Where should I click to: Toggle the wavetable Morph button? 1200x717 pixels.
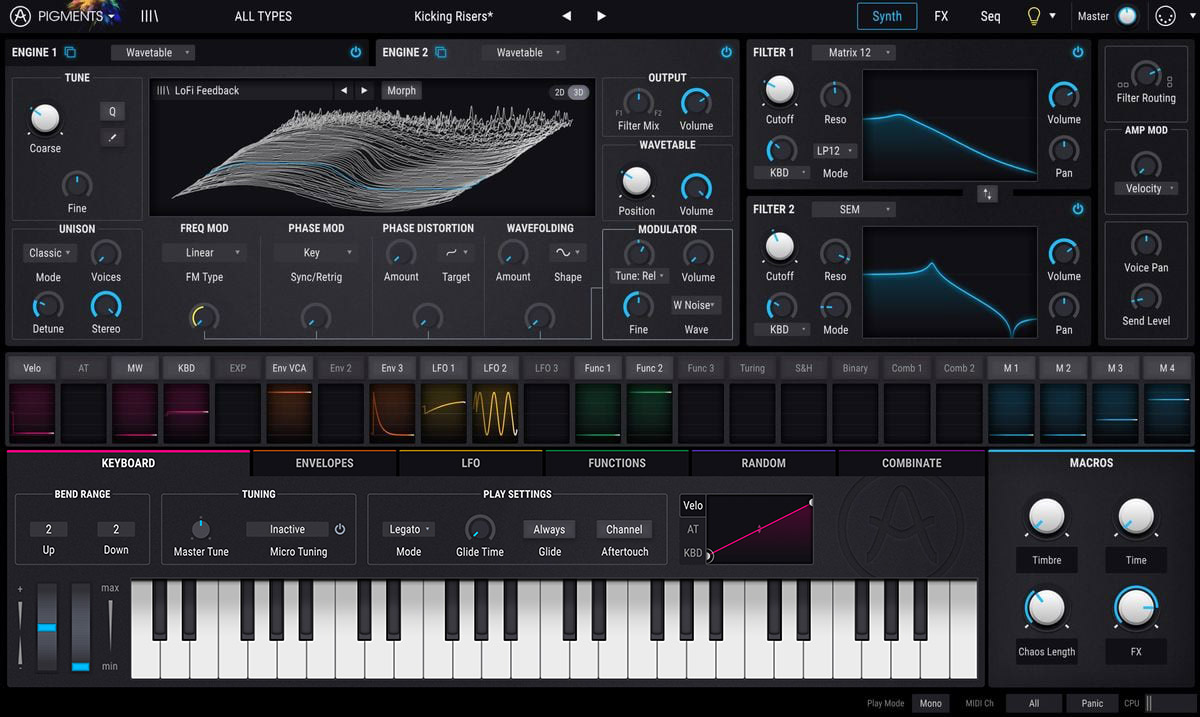[x=401, y=90]
